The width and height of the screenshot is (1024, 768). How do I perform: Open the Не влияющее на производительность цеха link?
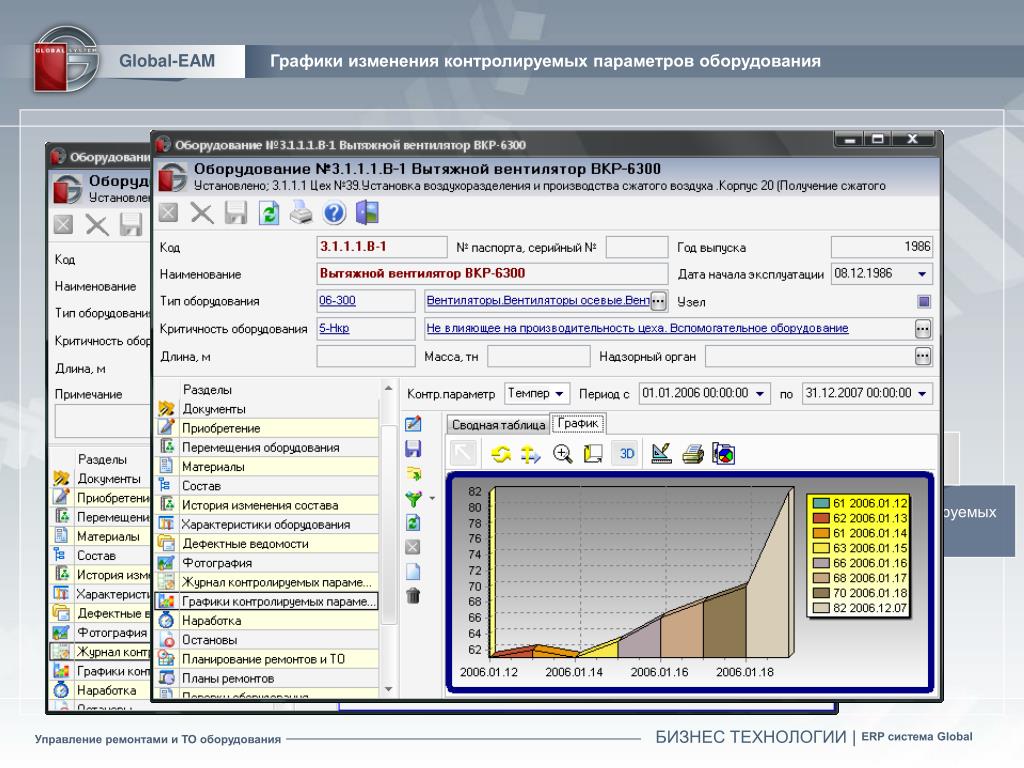point(637,328)
